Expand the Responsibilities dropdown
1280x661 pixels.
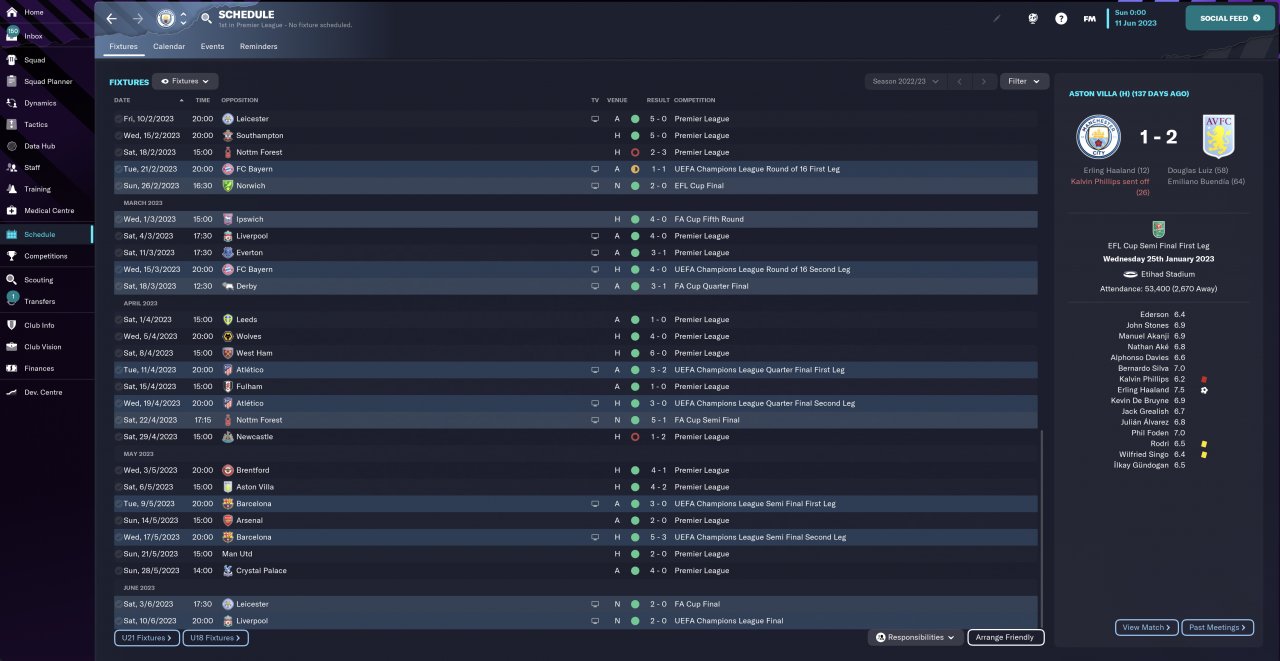point(916,637)
